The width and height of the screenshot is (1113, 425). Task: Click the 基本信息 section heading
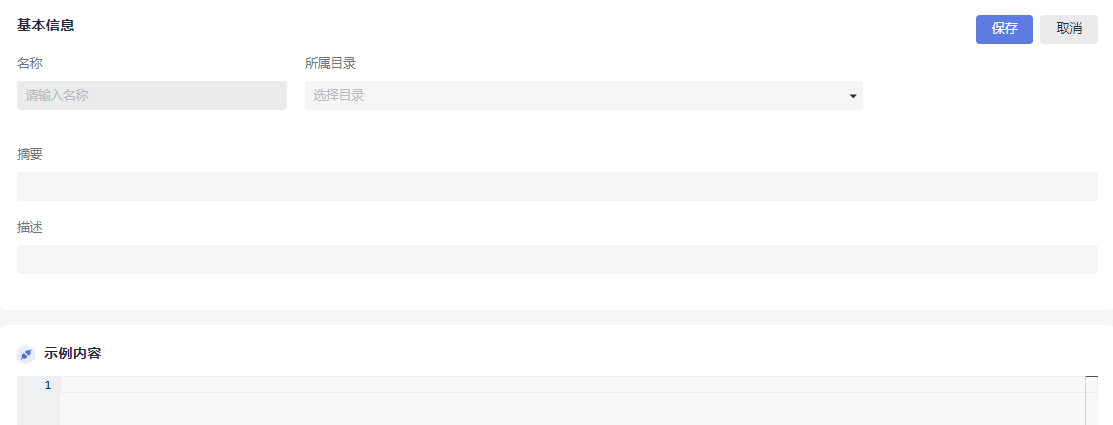pos(46,25)
